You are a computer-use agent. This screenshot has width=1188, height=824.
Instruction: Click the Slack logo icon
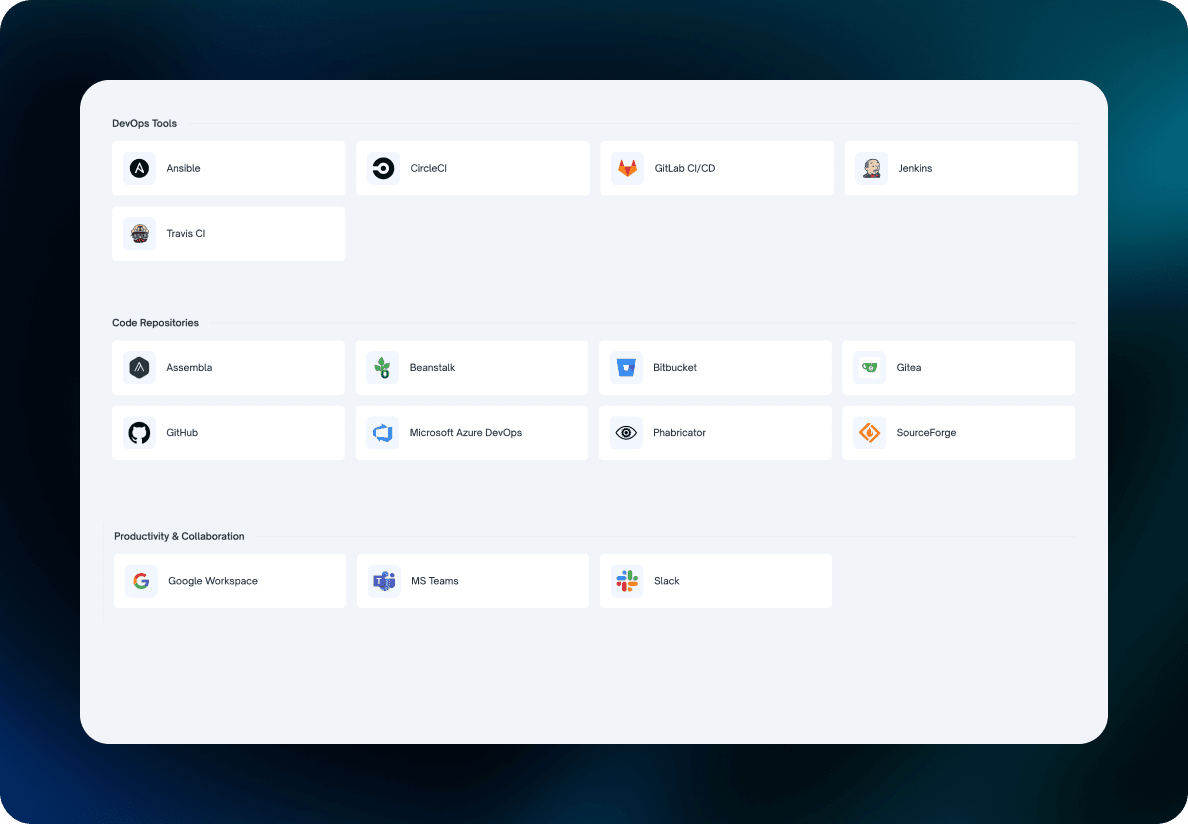(627, 581)
